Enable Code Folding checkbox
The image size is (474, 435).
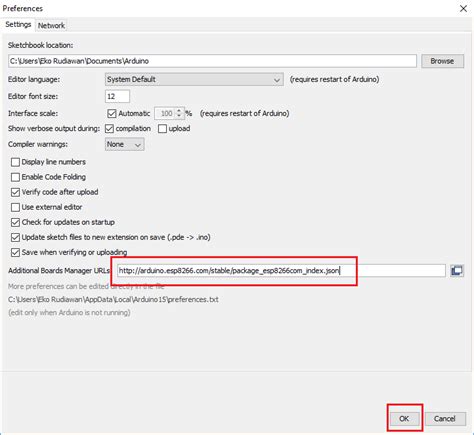coord(15,177)
